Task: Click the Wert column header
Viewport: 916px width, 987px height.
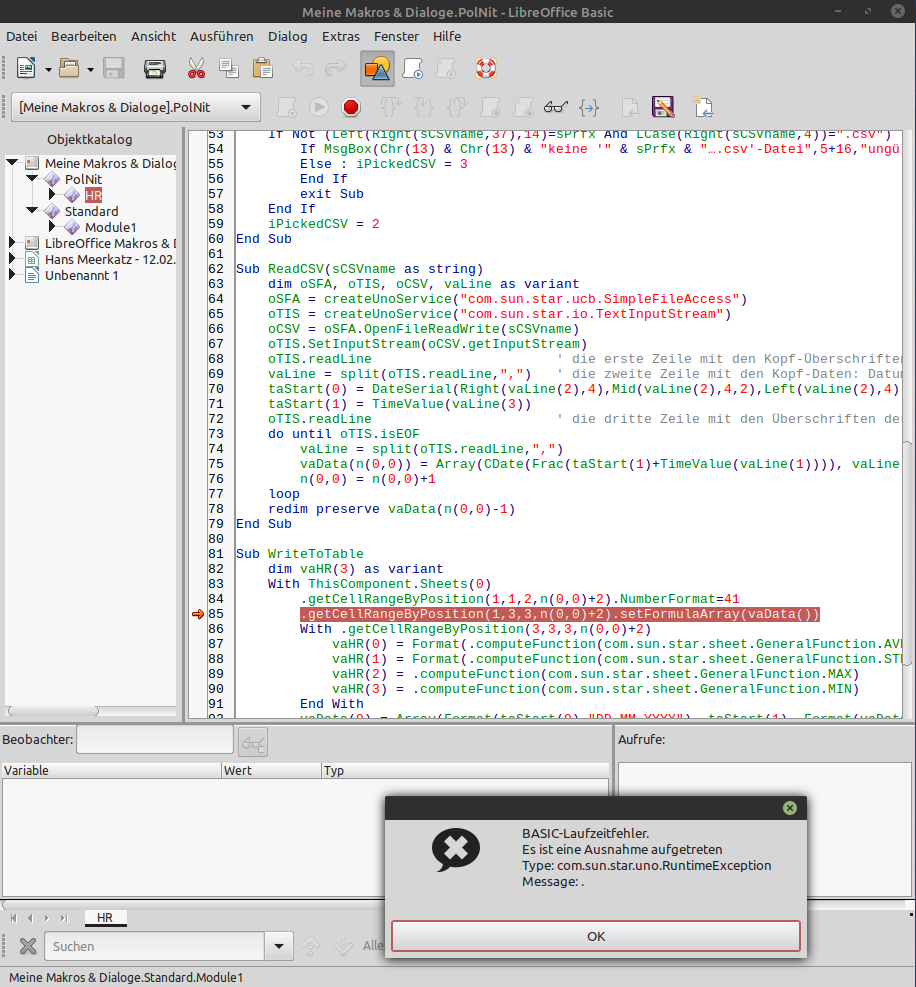Action: tap(271, 770)
